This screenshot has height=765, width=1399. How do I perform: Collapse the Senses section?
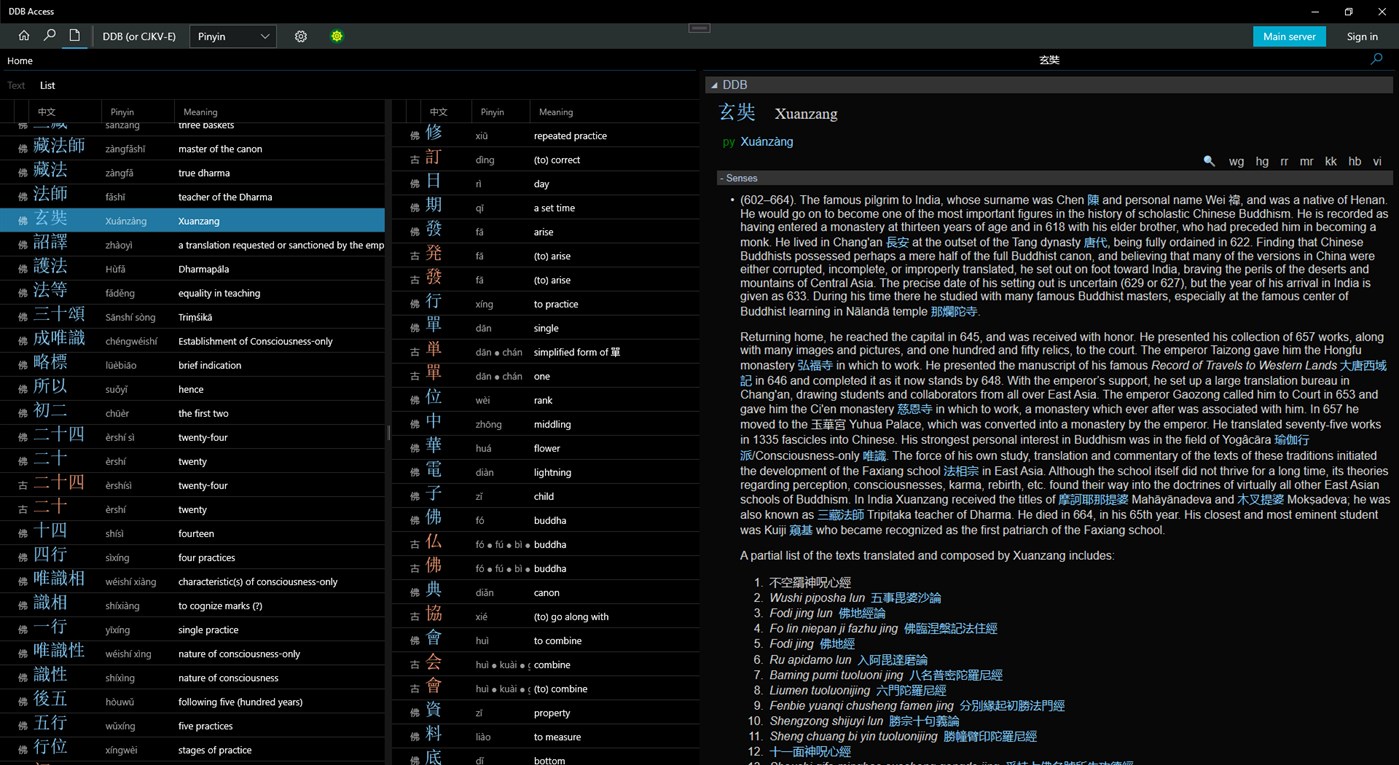click(x=722, y=178)
